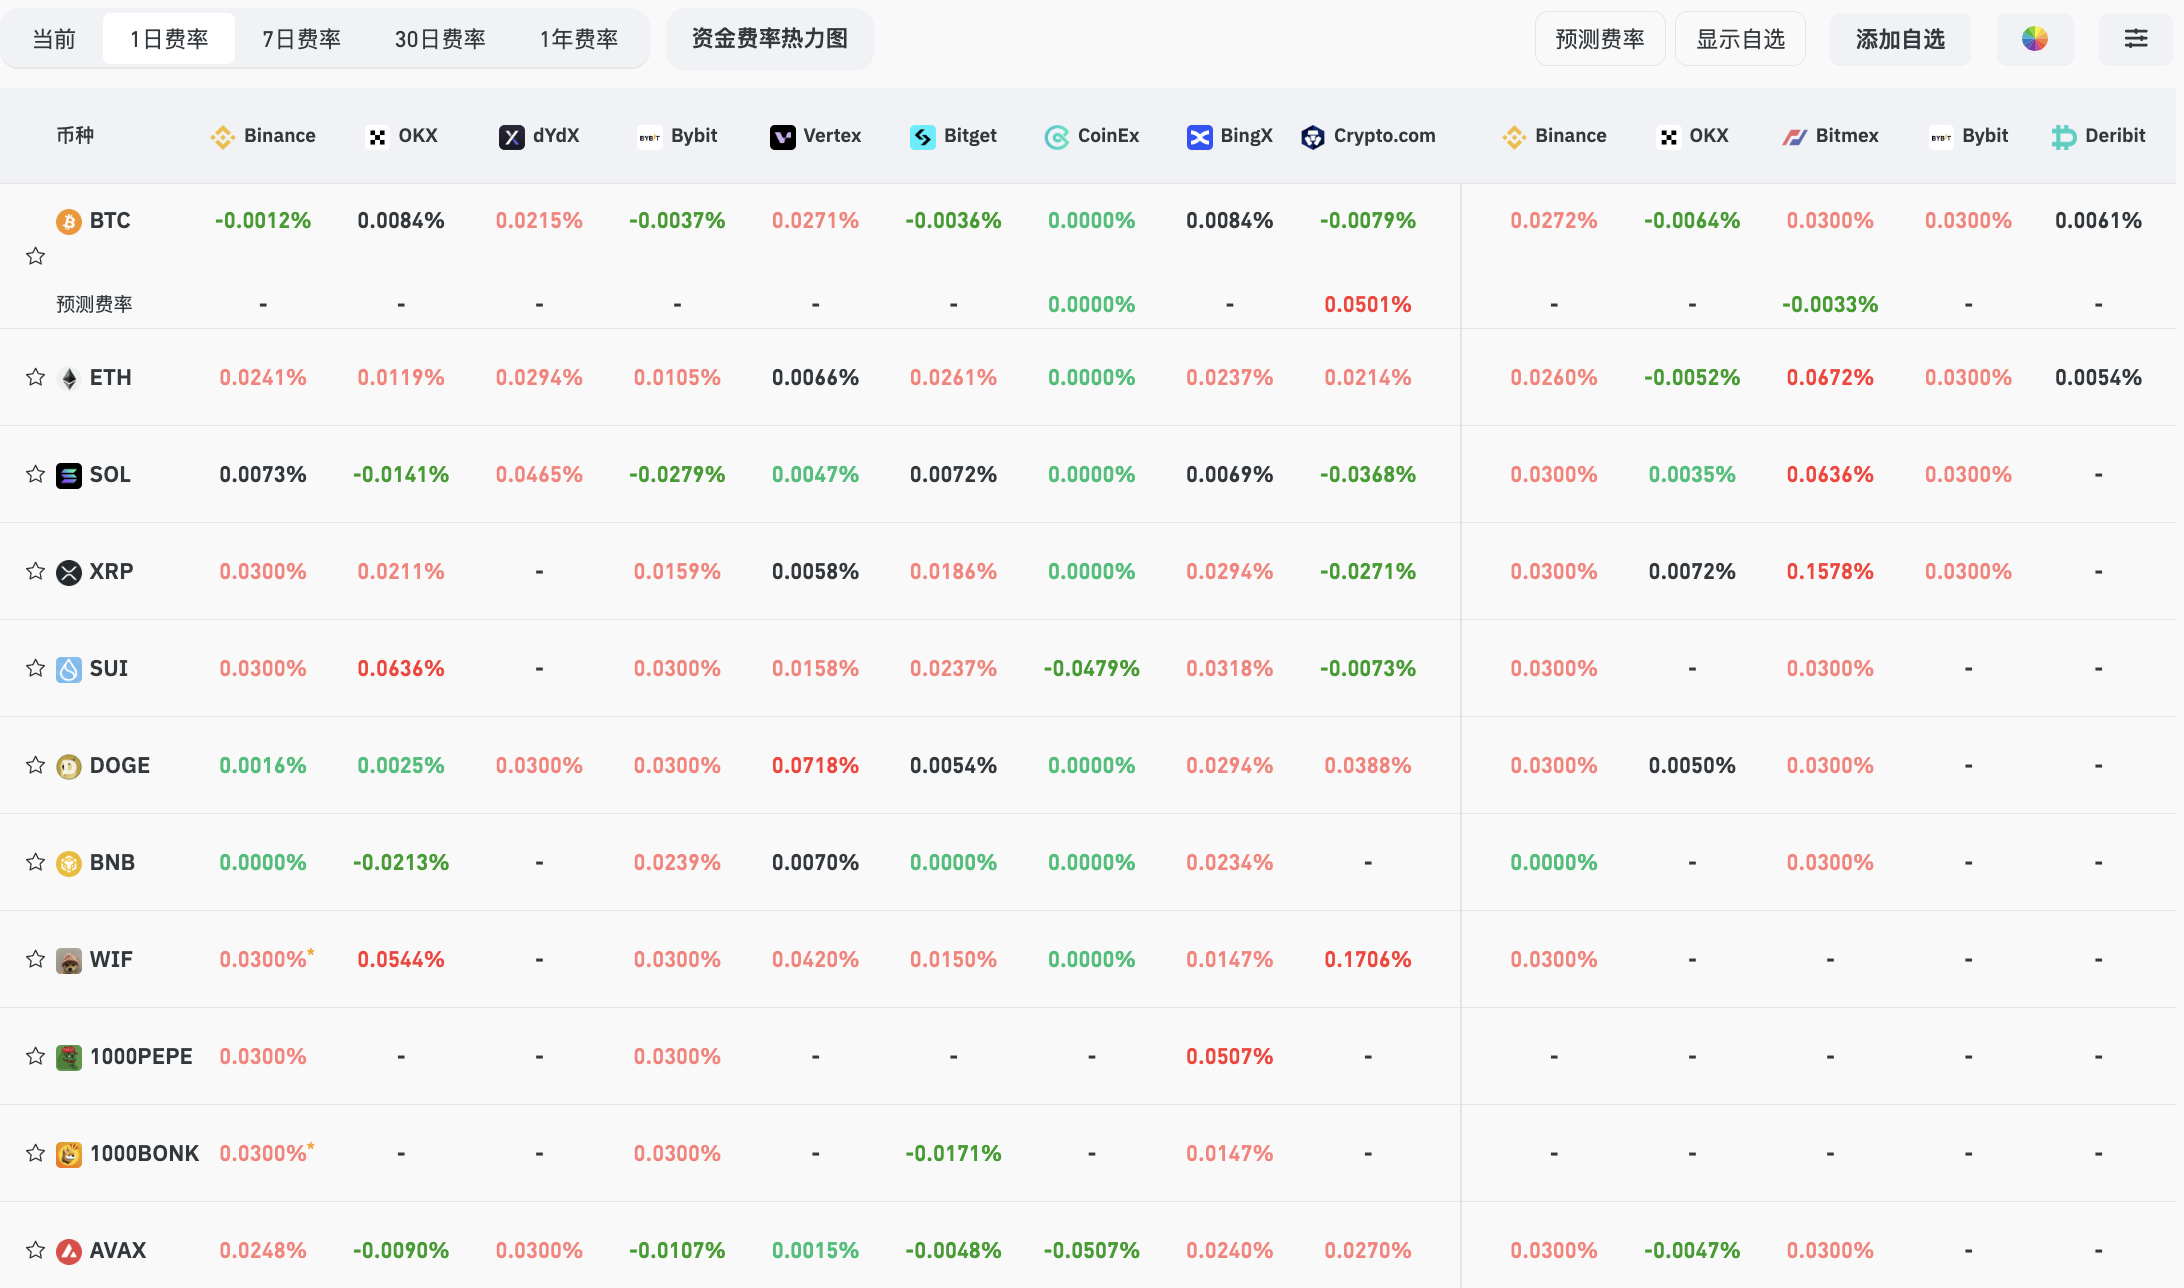The image size is (2184, 1288).
Task: Click the DOGE coin icon
Action: point(69,766)
